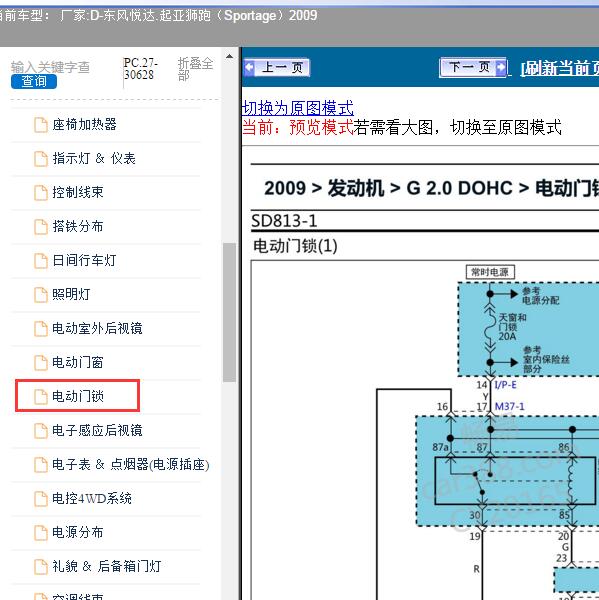Open the 电控4WD系统 document icon
The width and height of the screenshot is (599, 600).
point(41,499)
